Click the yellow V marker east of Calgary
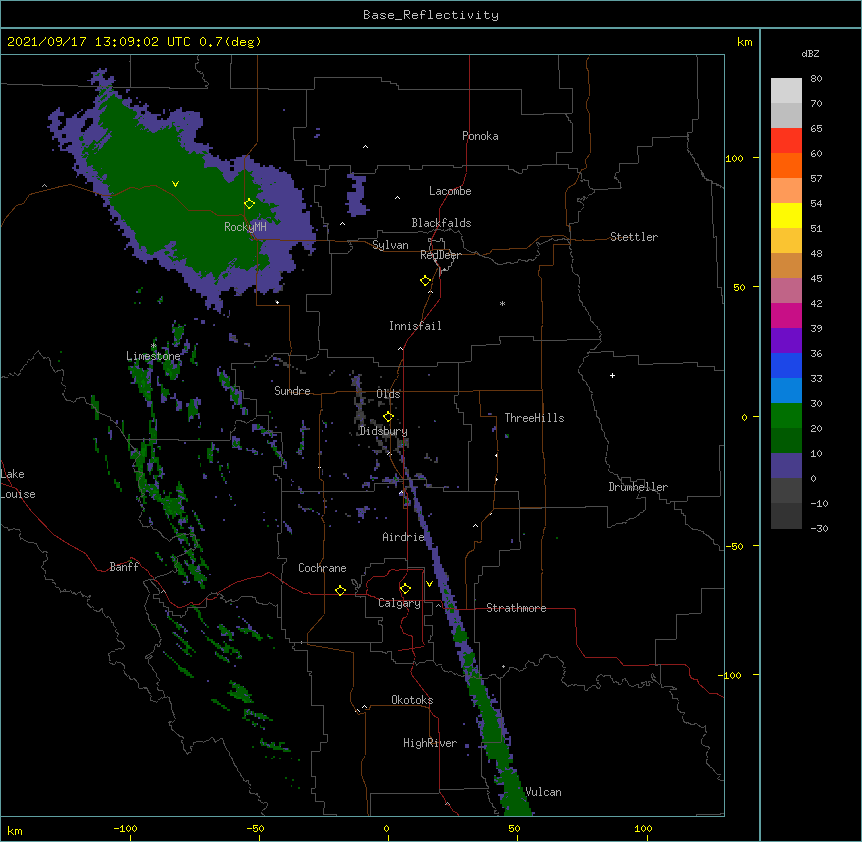The width and height of the screenshot is (862, 842). tap(429, 583)
